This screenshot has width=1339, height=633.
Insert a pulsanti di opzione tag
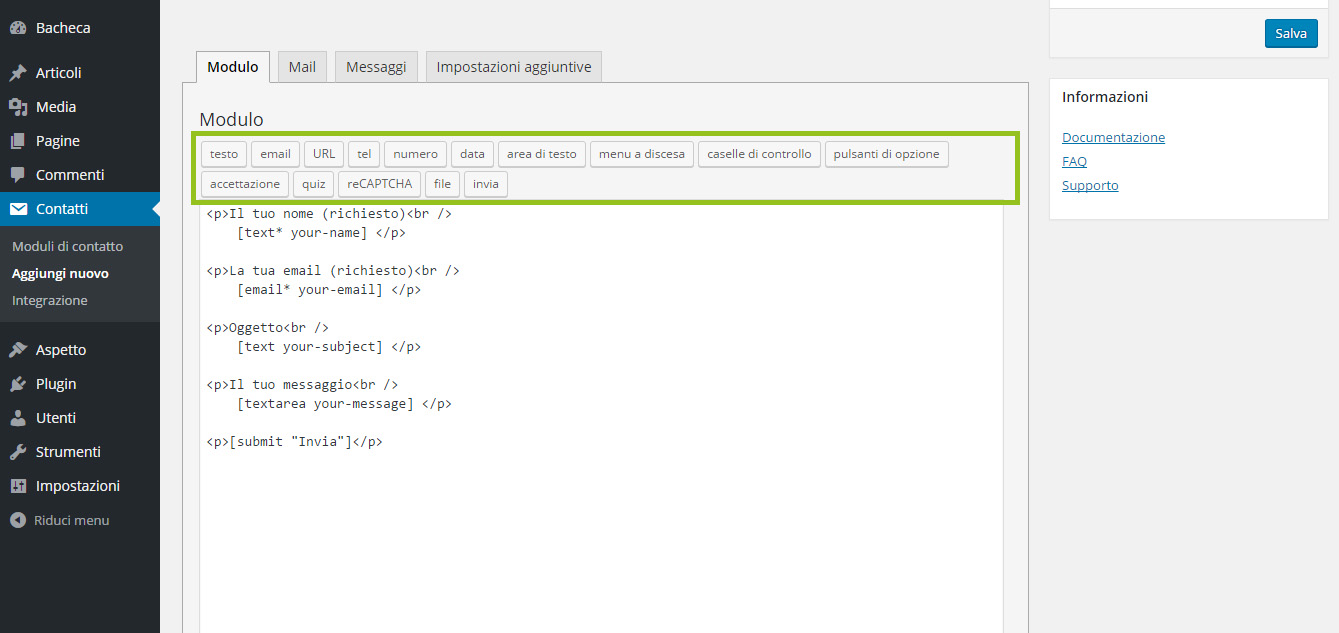point(886,154)
